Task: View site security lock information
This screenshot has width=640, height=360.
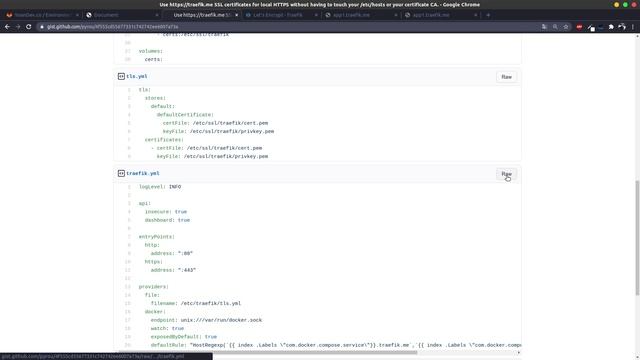Action: [42, 27]
